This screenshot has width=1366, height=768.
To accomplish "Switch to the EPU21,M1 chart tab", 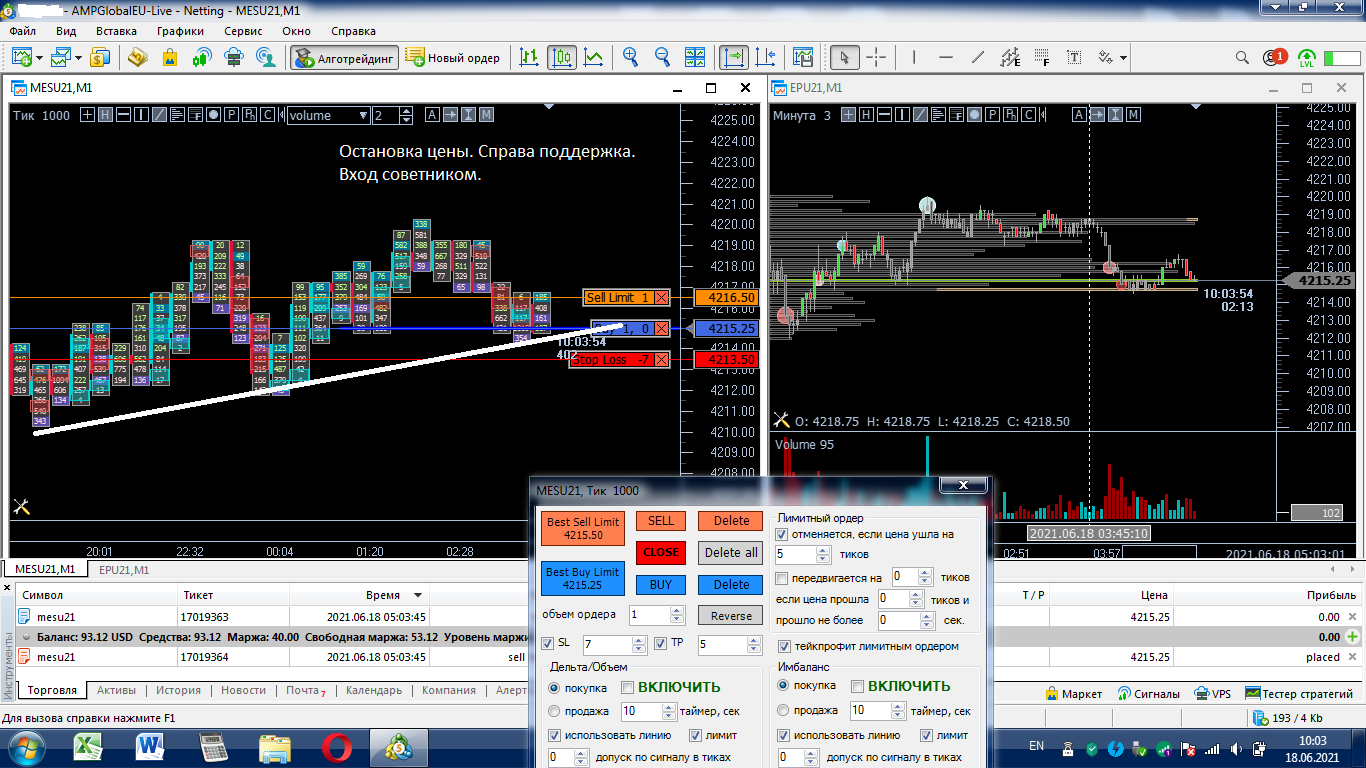I will pyautogui.click(x=124, y=569).
